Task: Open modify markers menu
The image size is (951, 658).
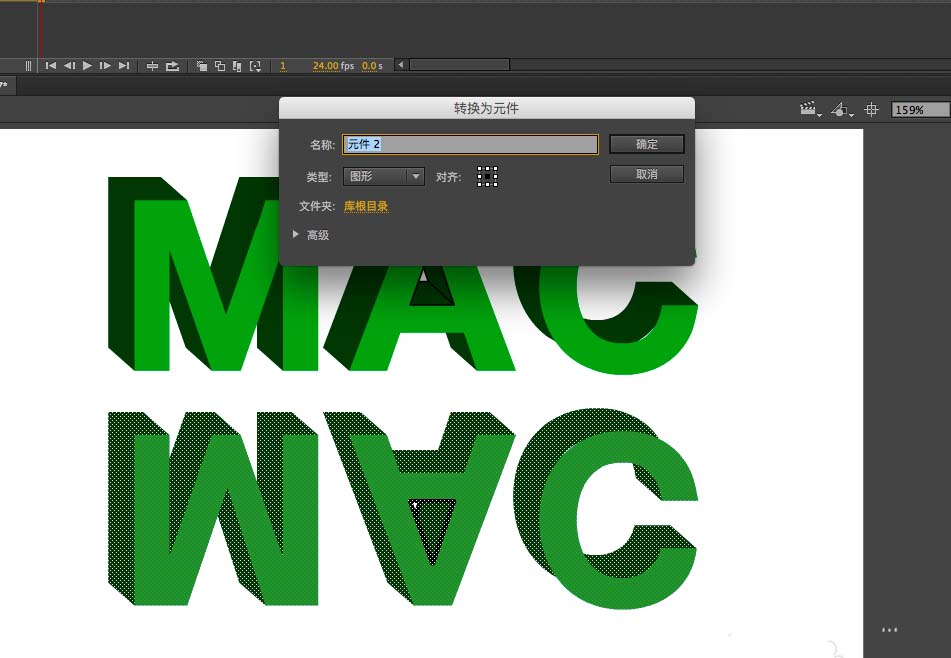Action: click(x=255, y=66)
